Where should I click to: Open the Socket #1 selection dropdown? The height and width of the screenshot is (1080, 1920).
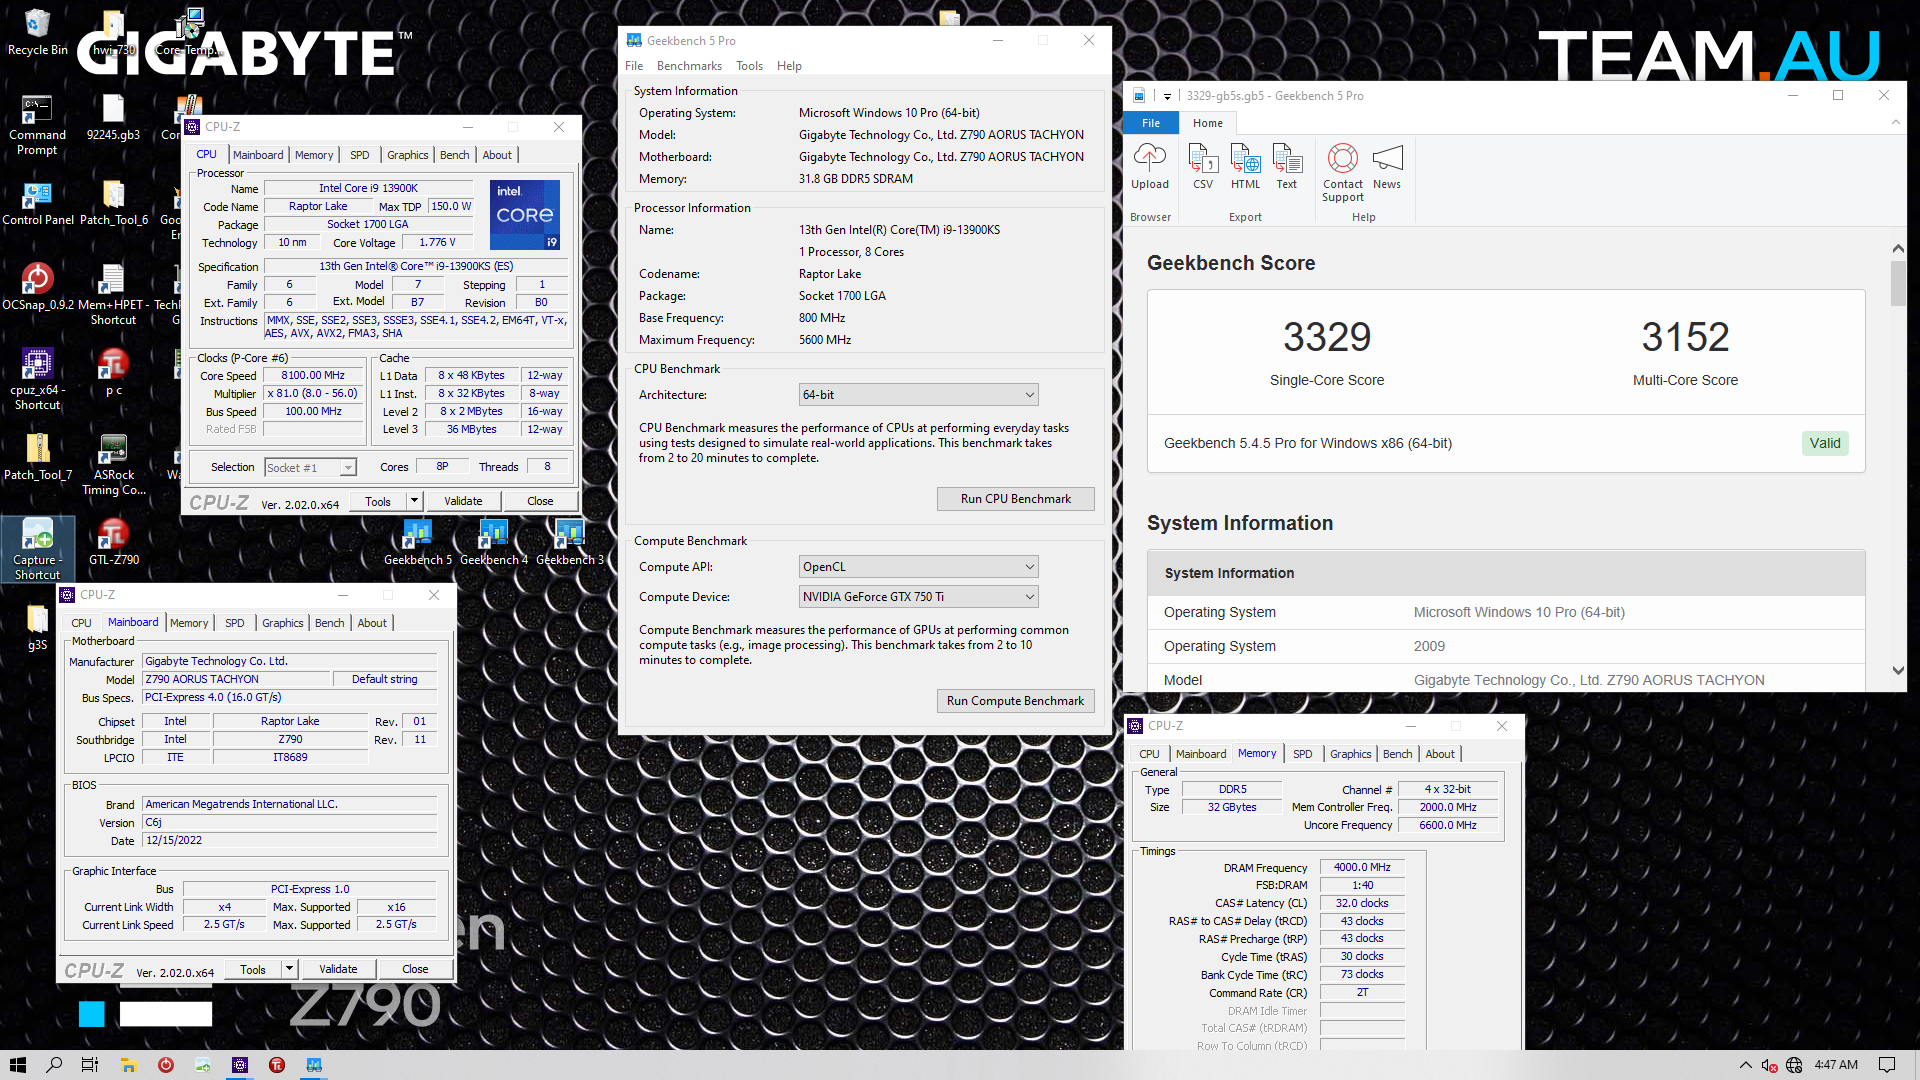[310, 468]
